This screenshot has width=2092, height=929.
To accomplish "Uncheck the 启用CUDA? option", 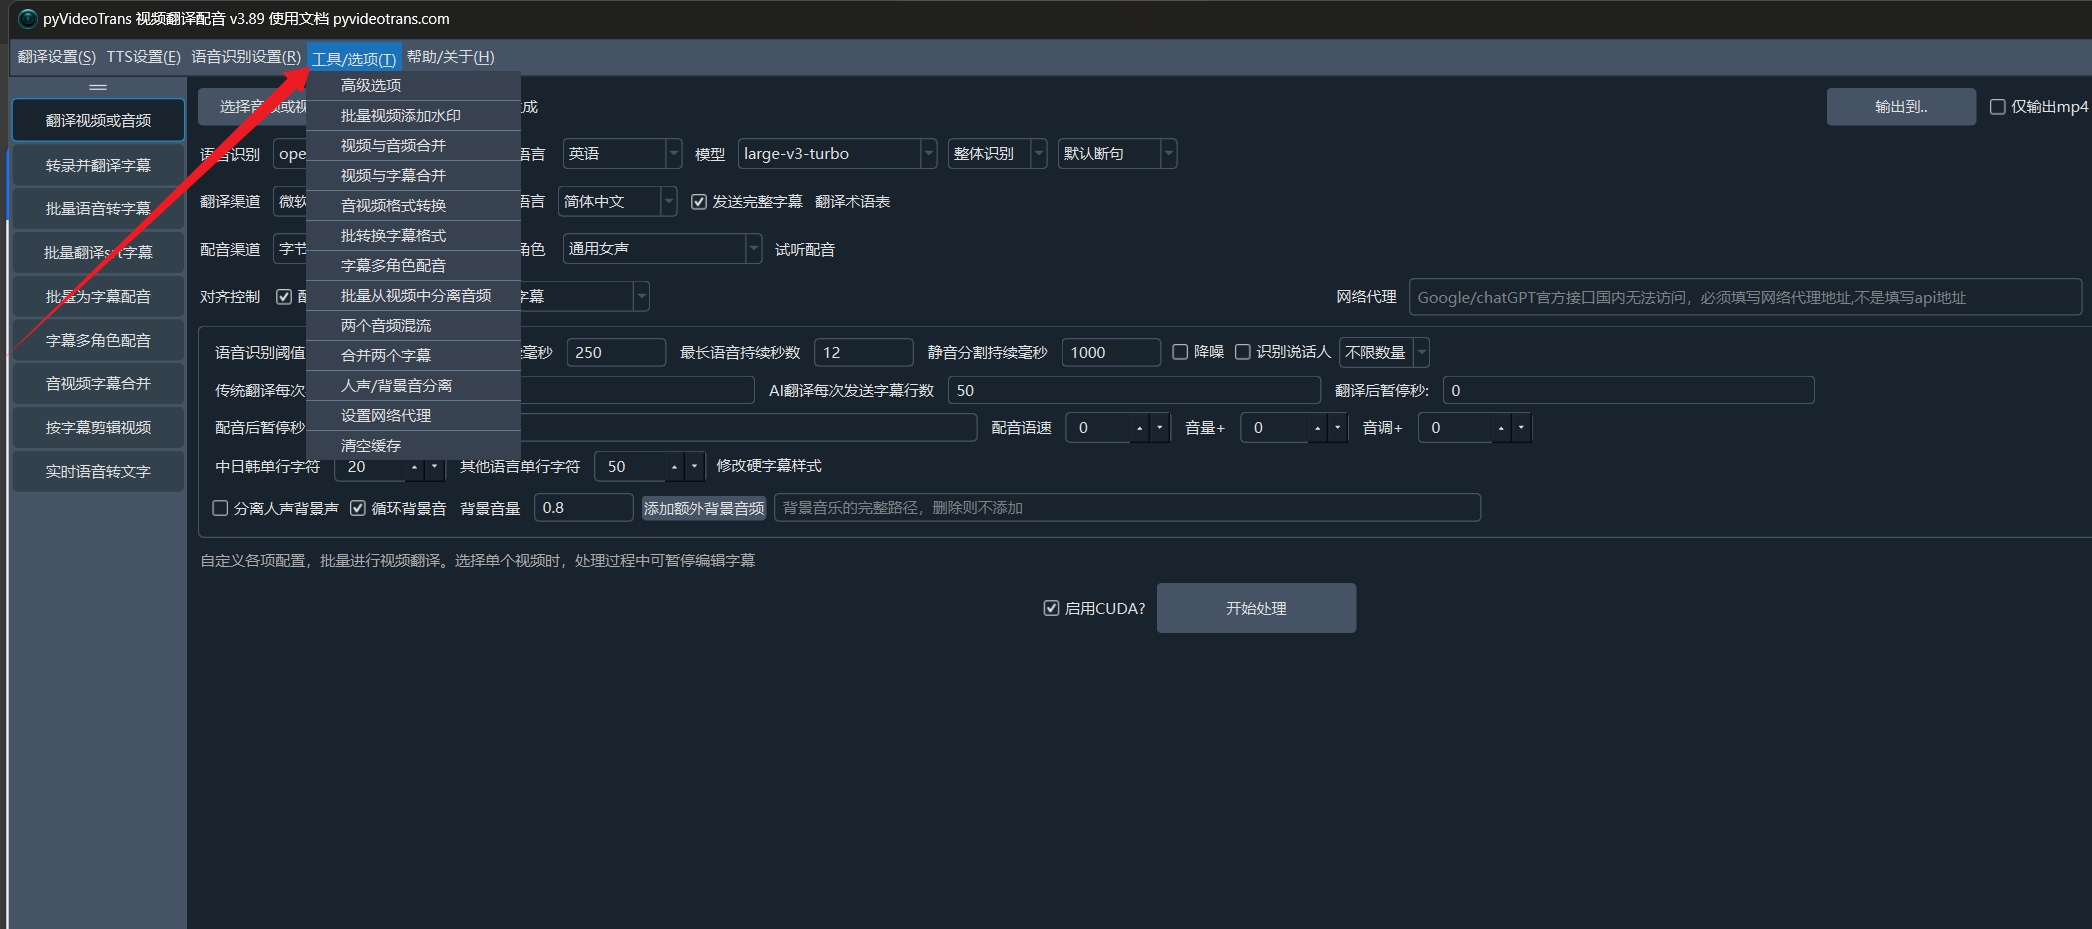I will (x=1051, y=608).
